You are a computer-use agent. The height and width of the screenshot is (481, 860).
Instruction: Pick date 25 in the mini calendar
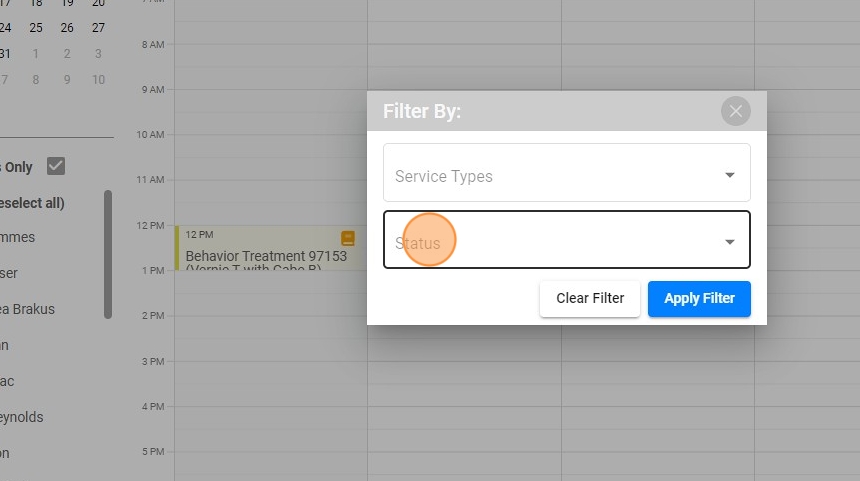coord(36,28)
